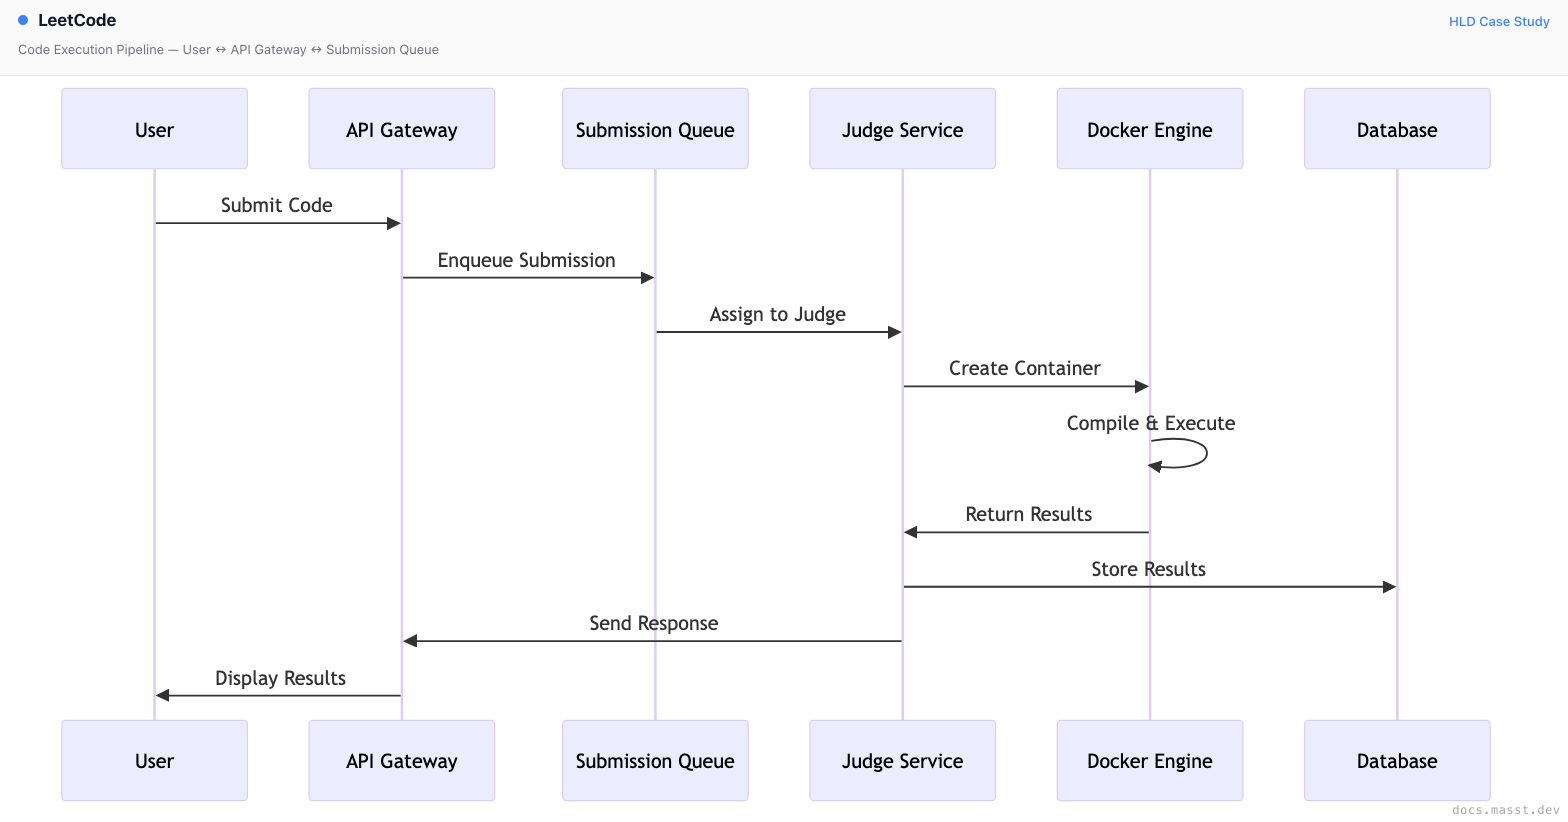Open the HLD Case Study link
The image size is (1568, 822).
pos(1499,21)
